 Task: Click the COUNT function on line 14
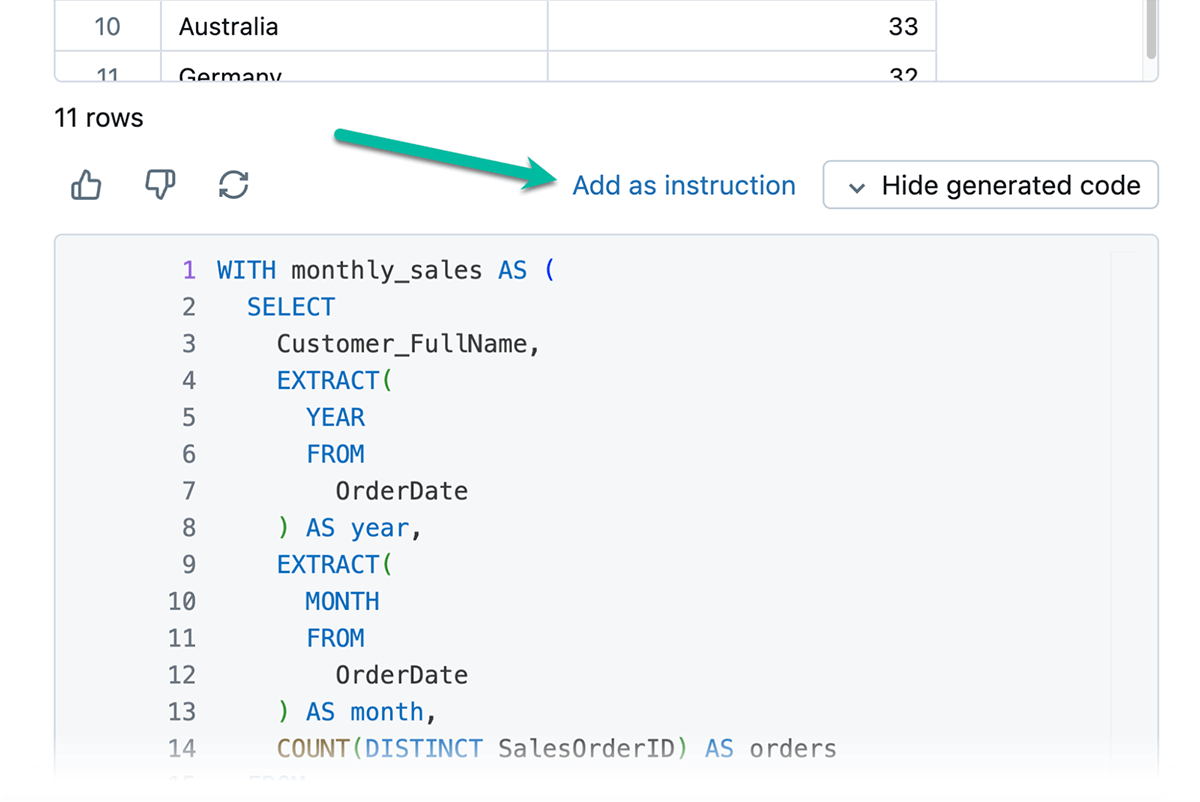click(312, 748)
